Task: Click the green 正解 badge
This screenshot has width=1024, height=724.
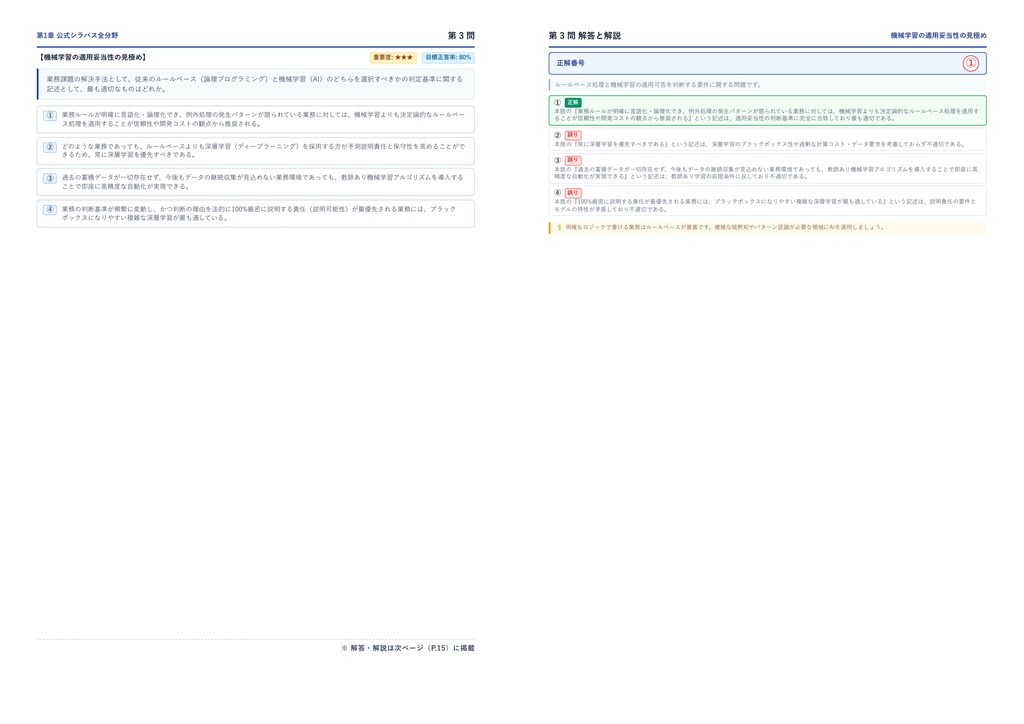Action: [573, 102]
